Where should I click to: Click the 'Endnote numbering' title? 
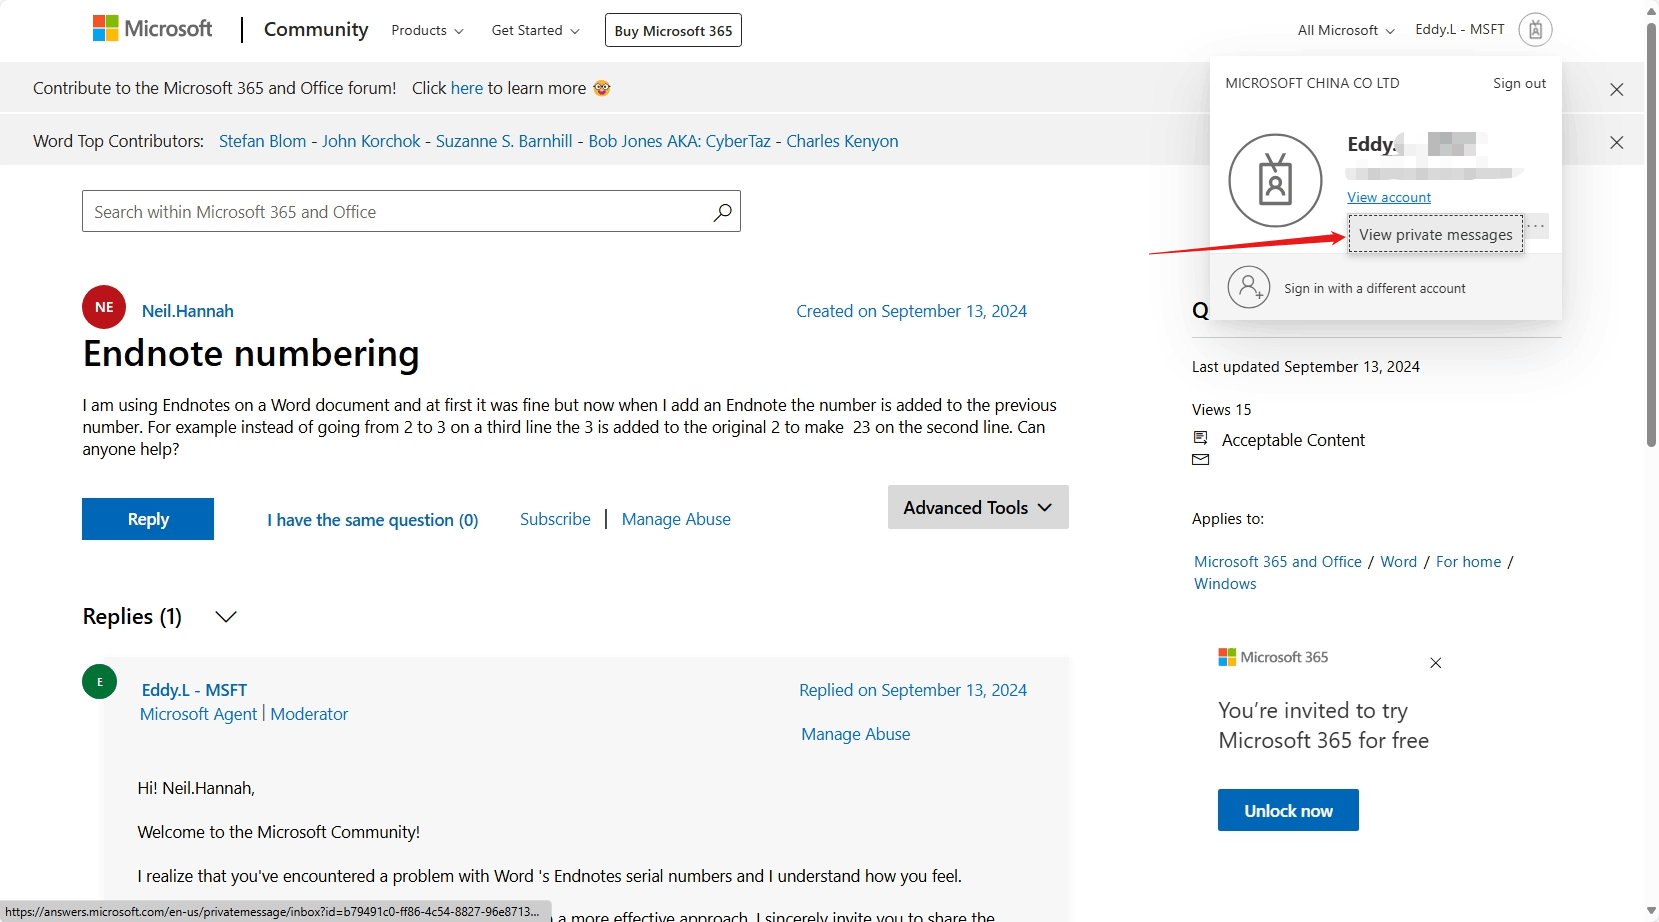tap(251, 354)
